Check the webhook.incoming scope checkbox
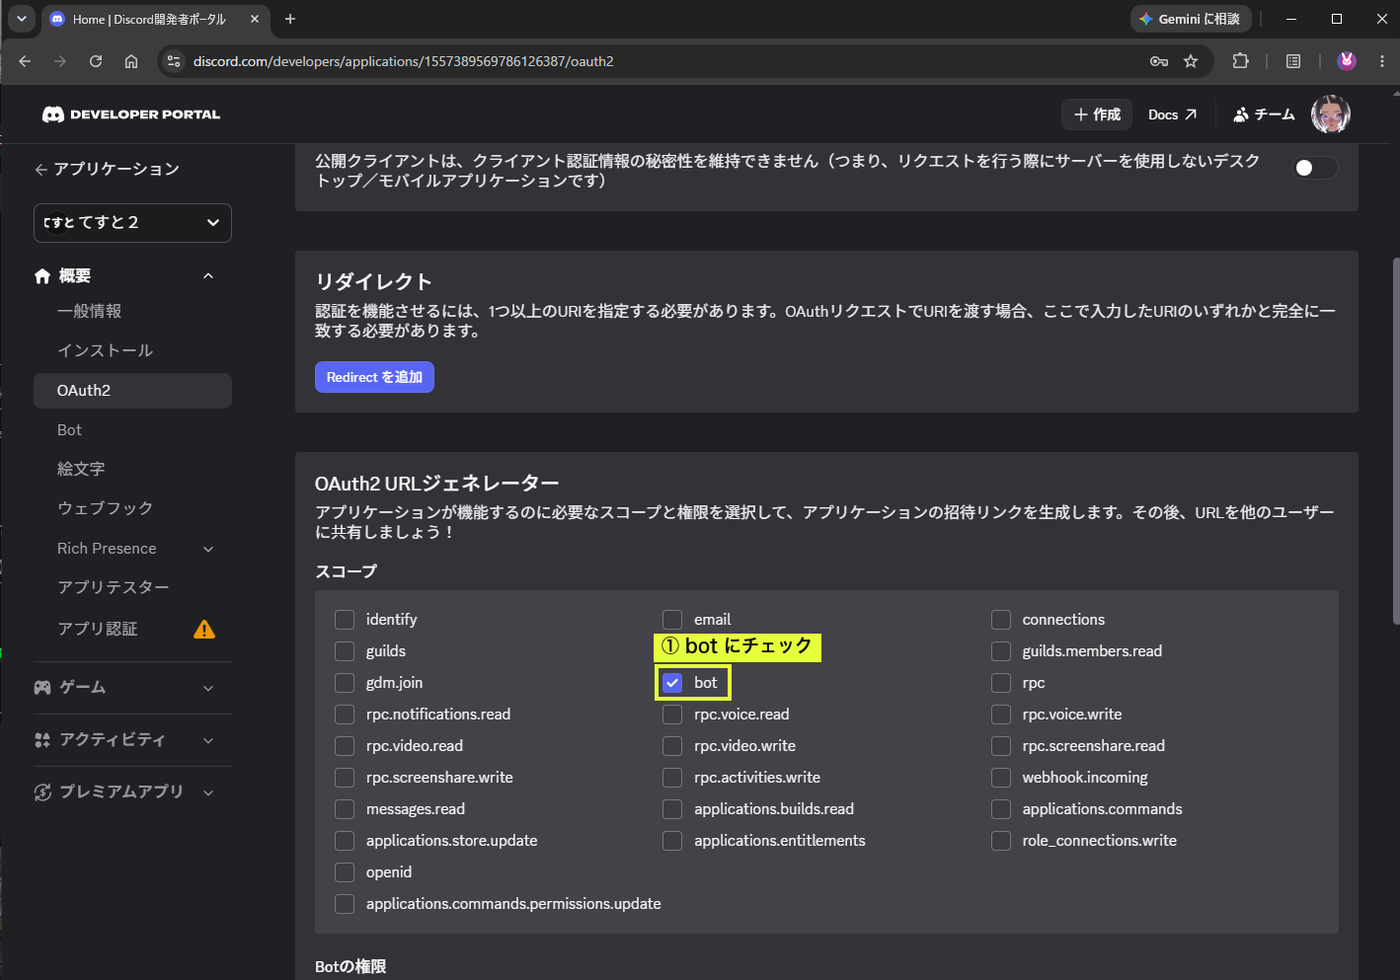The width and height of the screenshot is (1400, 980). [1001, 778]
